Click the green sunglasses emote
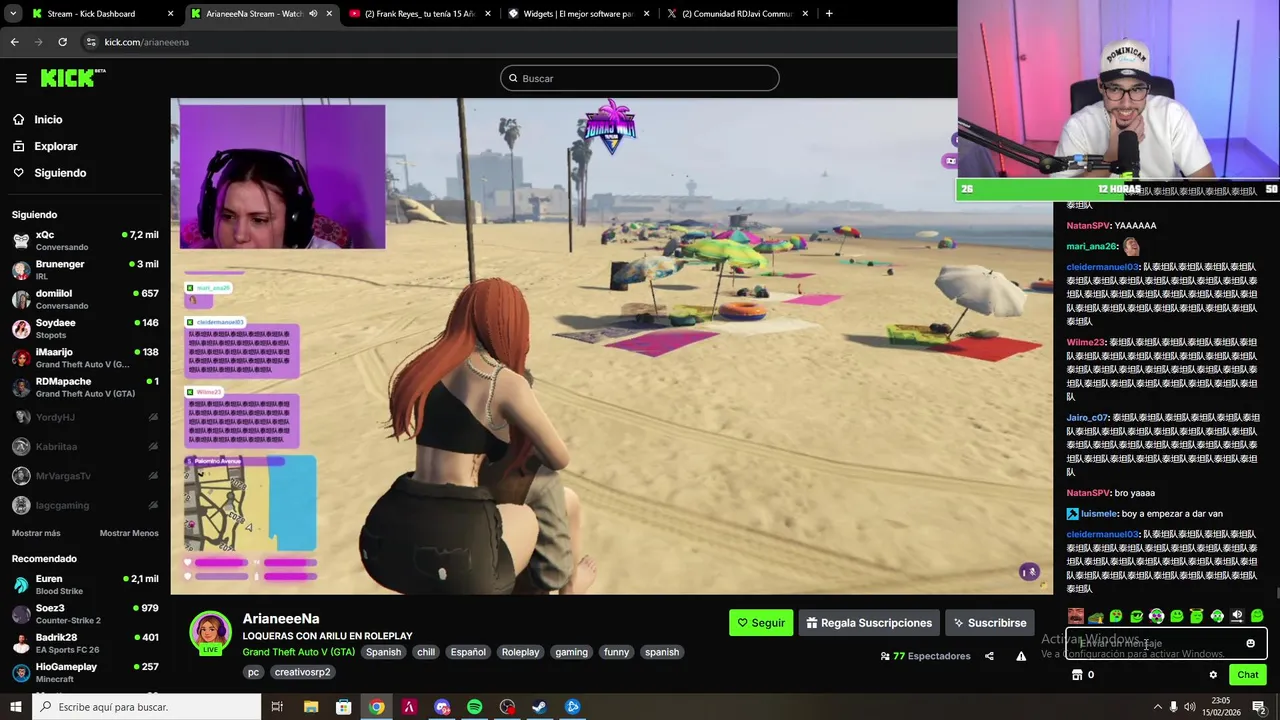This screenshot has height=720, width=1280. (1136, 616)
